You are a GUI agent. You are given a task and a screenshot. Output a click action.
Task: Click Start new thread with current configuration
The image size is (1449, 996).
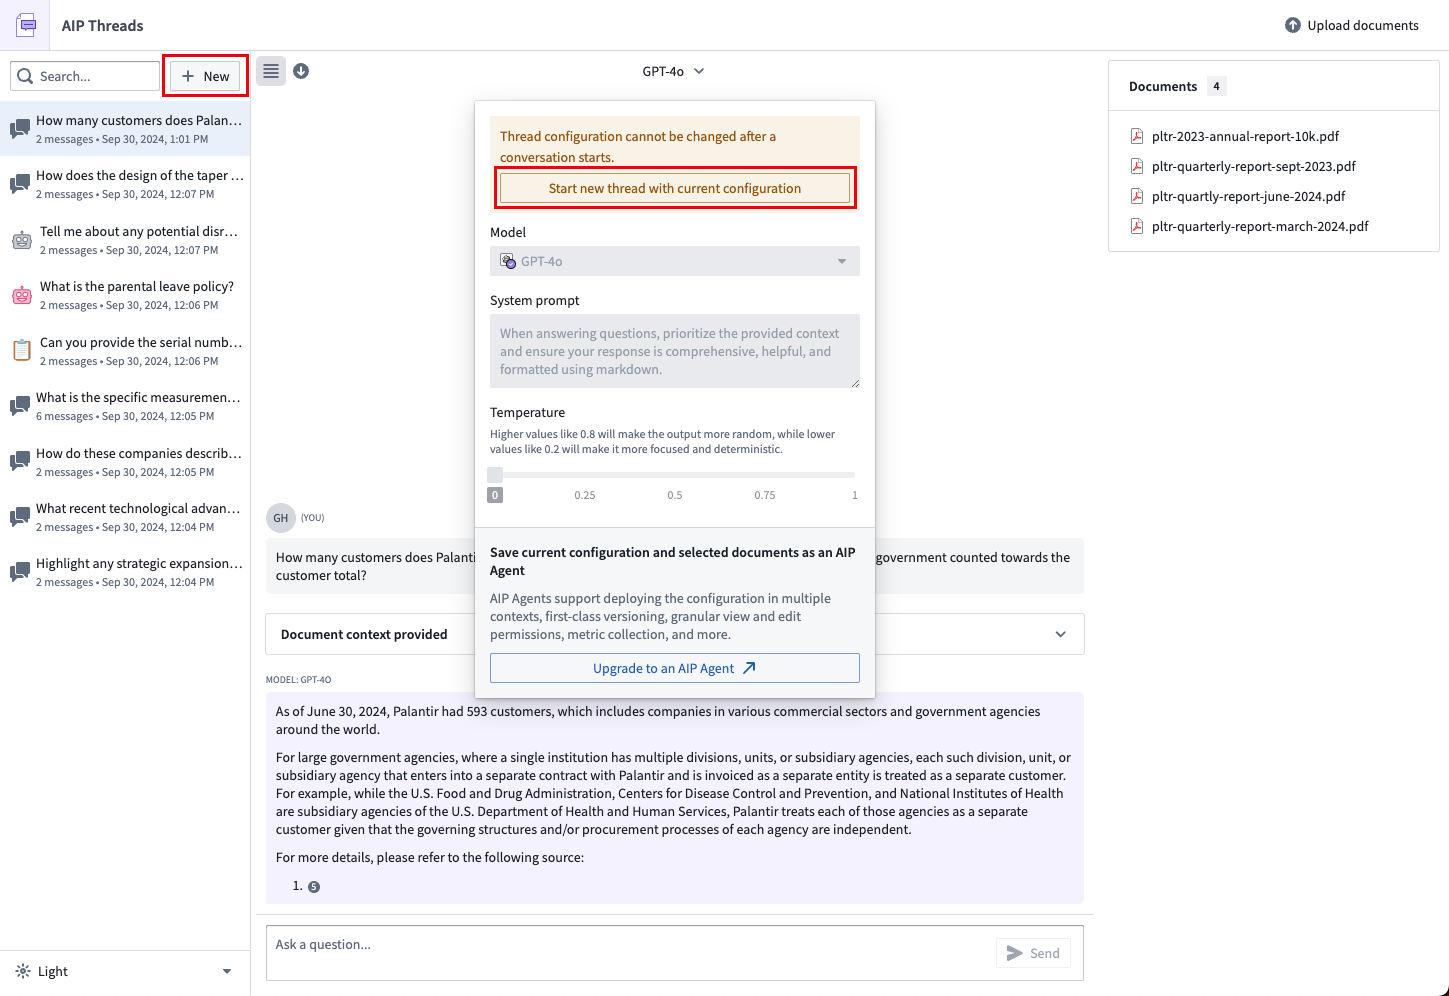675,188
